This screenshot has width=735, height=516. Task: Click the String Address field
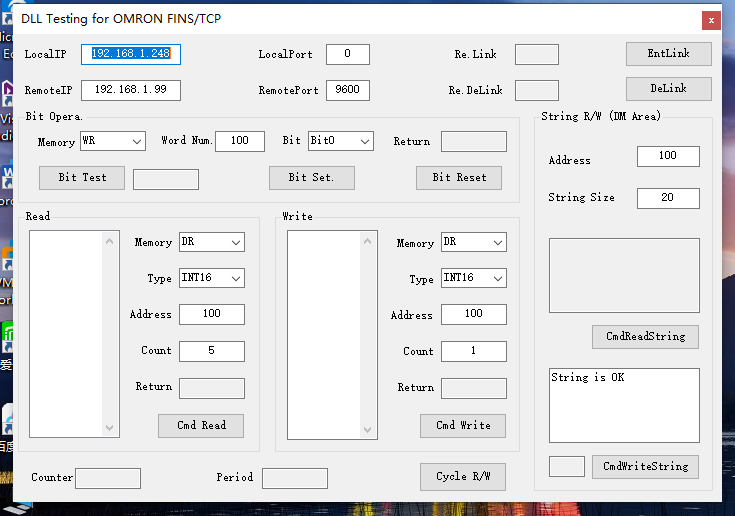668,156
